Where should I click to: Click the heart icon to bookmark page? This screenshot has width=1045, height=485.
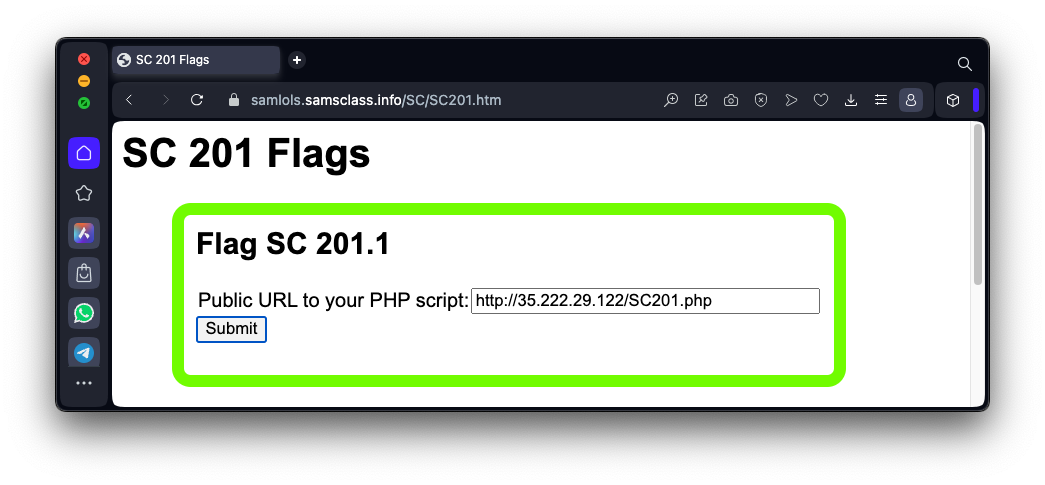pyautogui.click(x=821, y=100)
